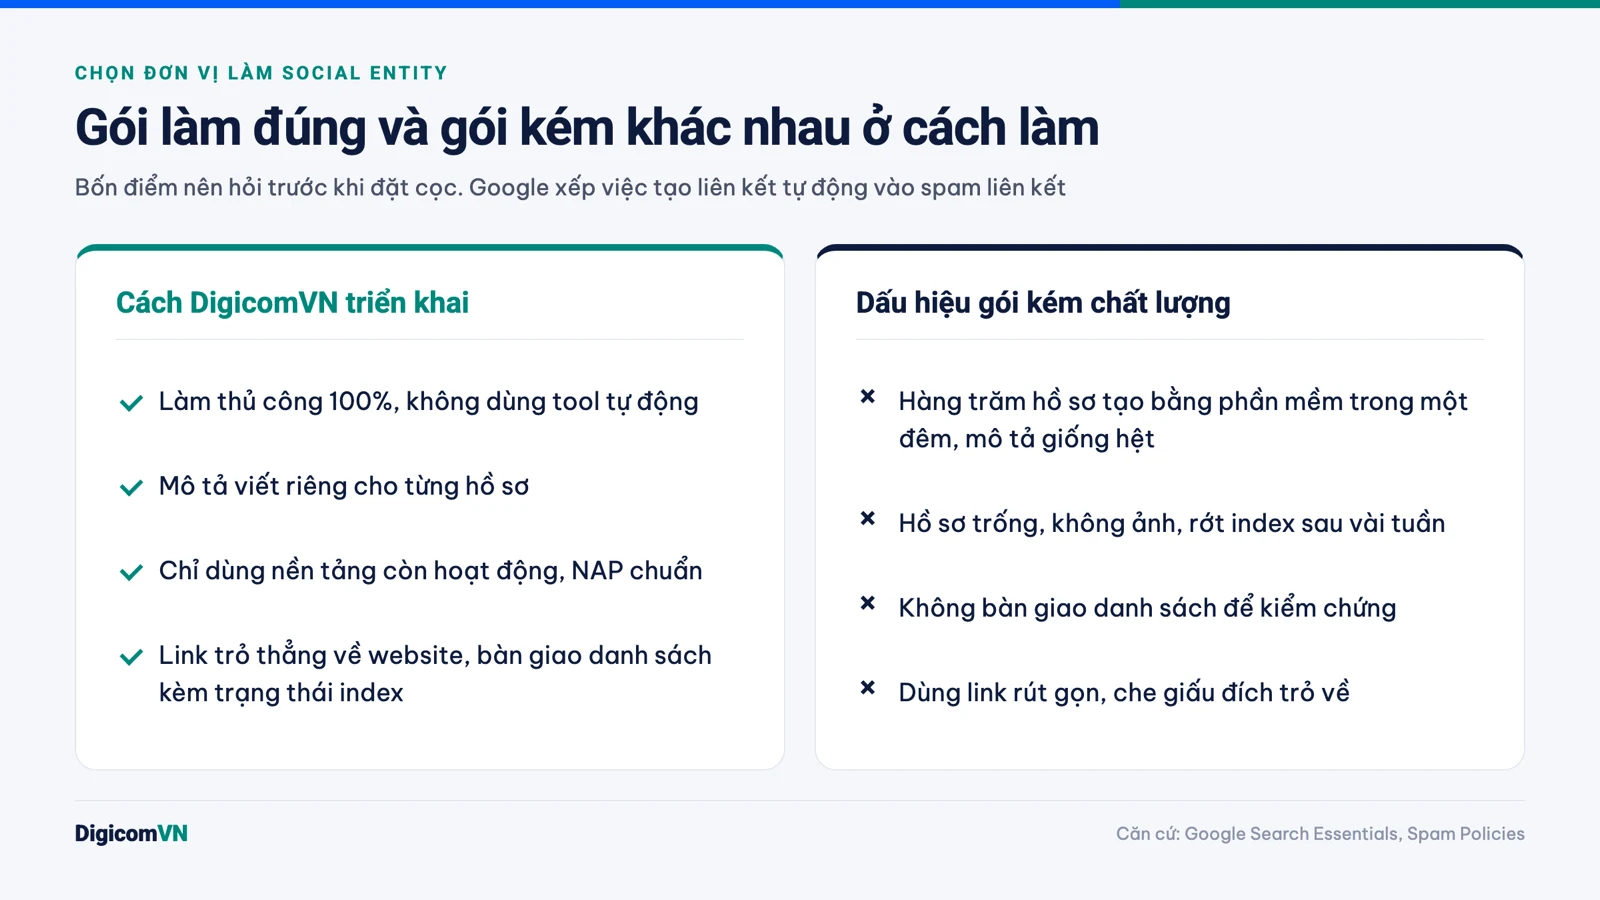Click checkmark beside 'Chỉ dùng nền tảng'
Image resolution: width=1600 pixels, height=900 pixels.
(x=131, y=572)
